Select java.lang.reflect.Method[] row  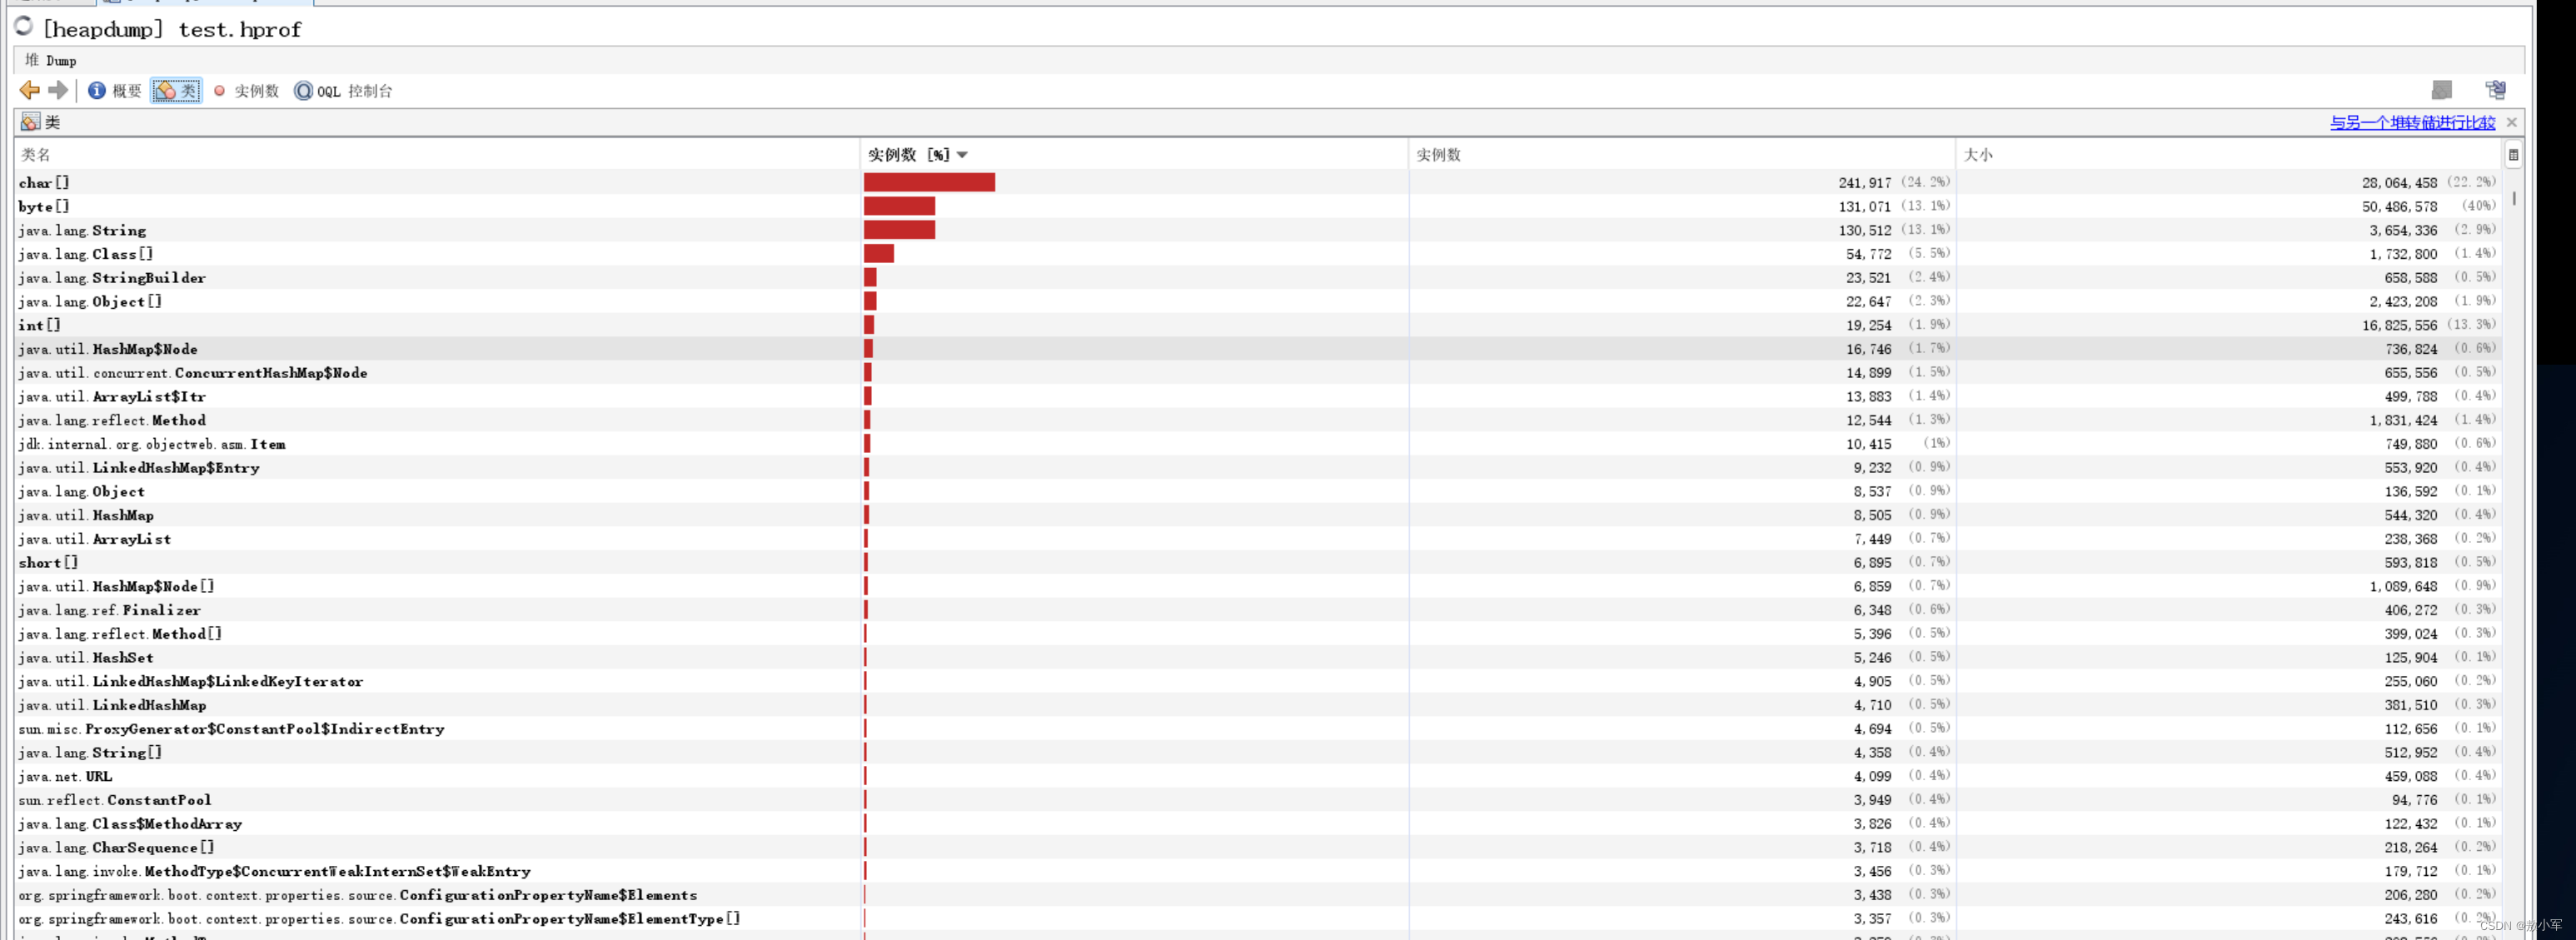1258,634
